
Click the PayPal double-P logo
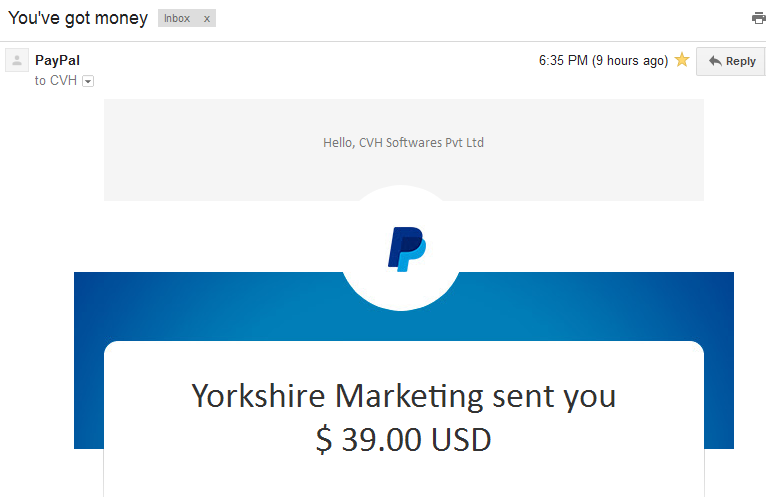point(406,249)
